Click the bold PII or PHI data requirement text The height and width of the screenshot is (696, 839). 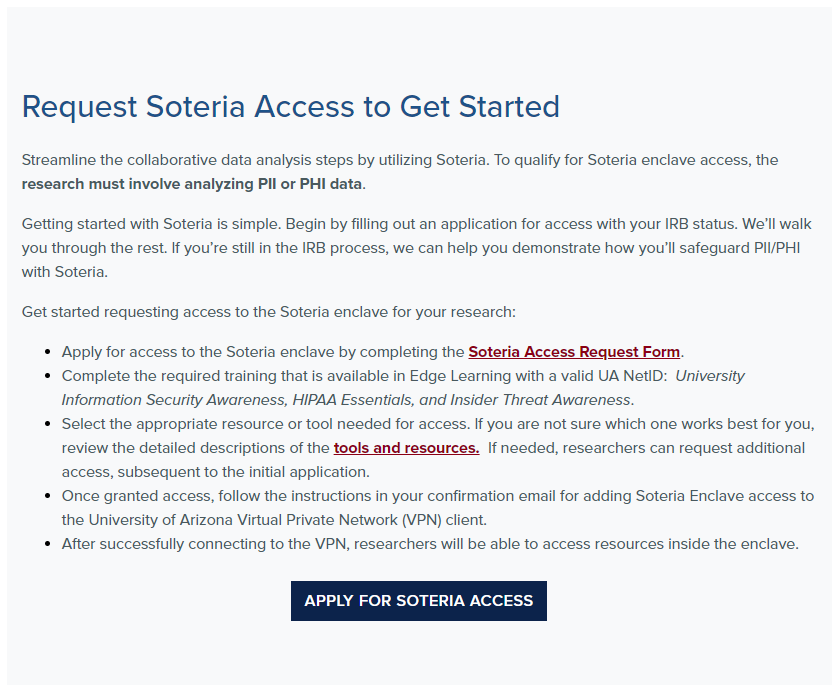point(192,184)
